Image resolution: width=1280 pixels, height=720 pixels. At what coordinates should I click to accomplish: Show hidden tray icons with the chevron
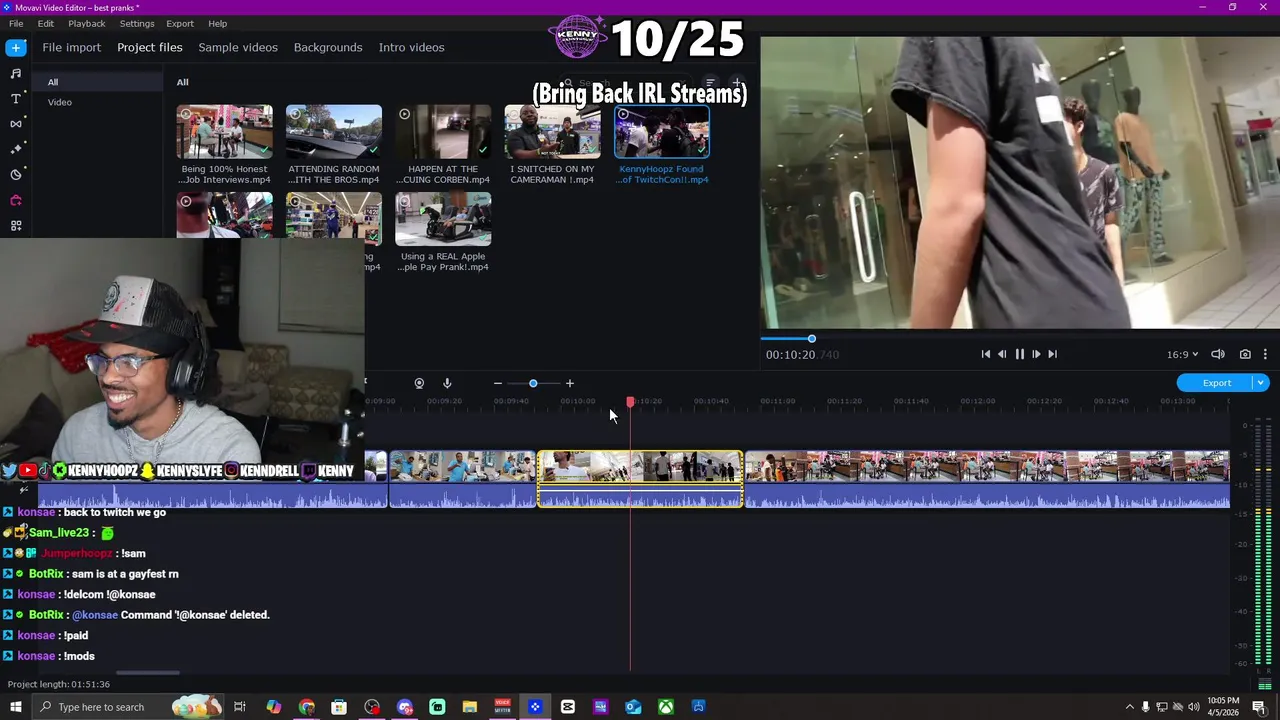[x=1130, y=707]
